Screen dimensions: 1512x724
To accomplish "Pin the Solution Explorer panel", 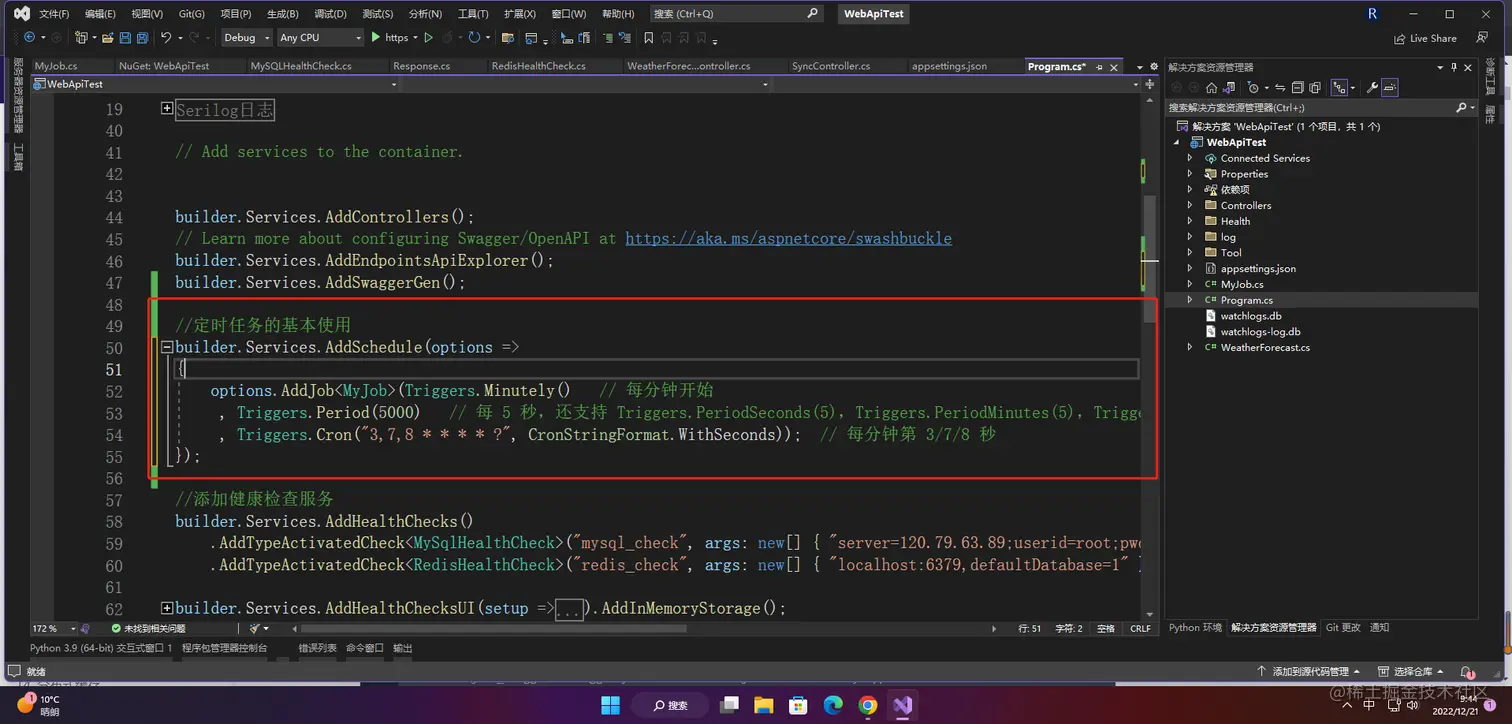I will coord(1454,67).
